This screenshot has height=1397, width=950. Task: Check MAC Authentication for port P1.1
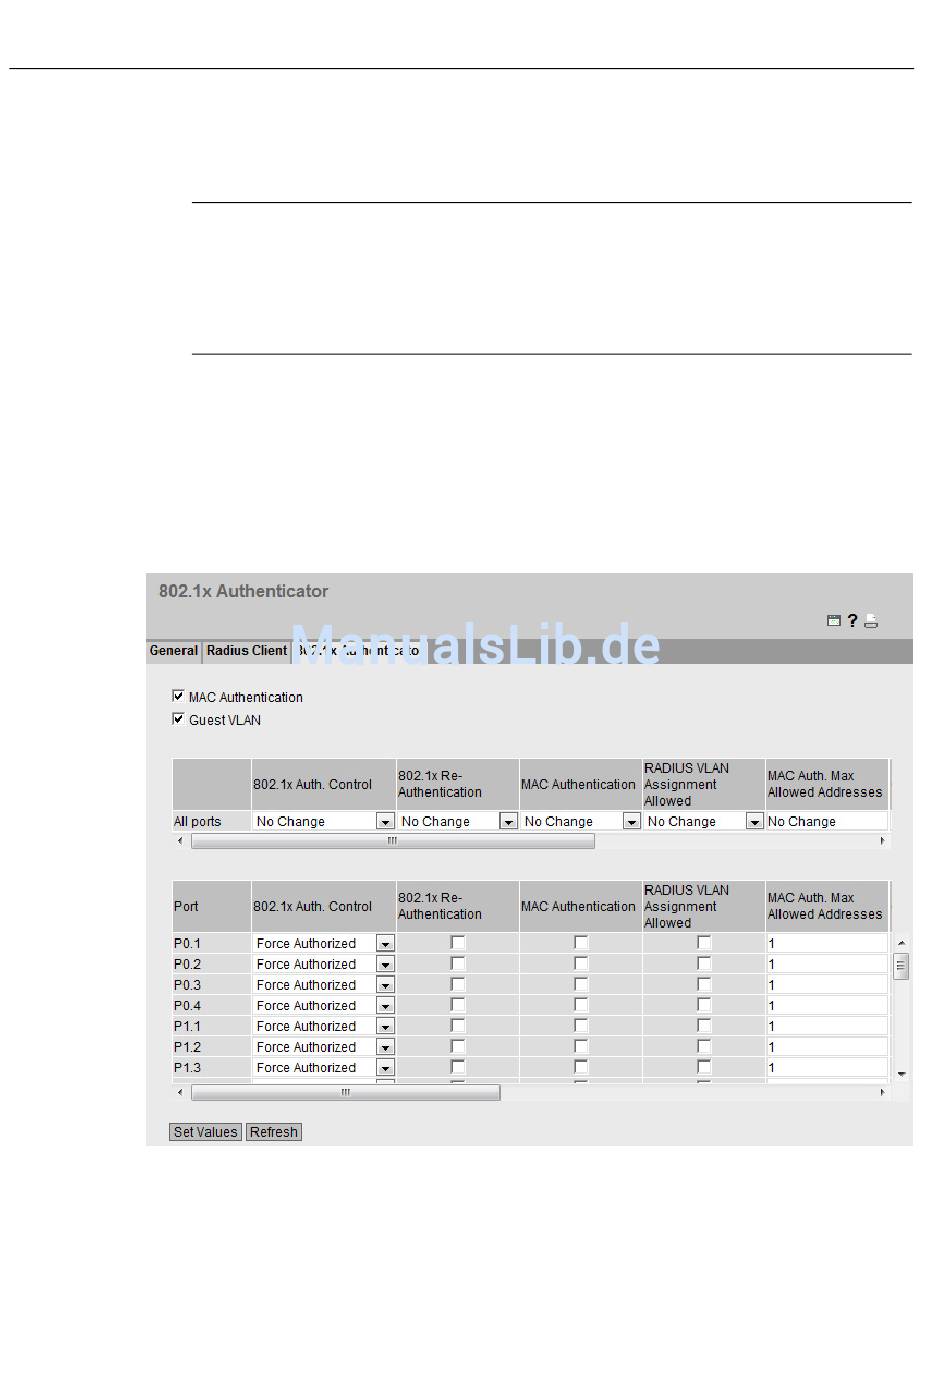[x=581, y=1025]
